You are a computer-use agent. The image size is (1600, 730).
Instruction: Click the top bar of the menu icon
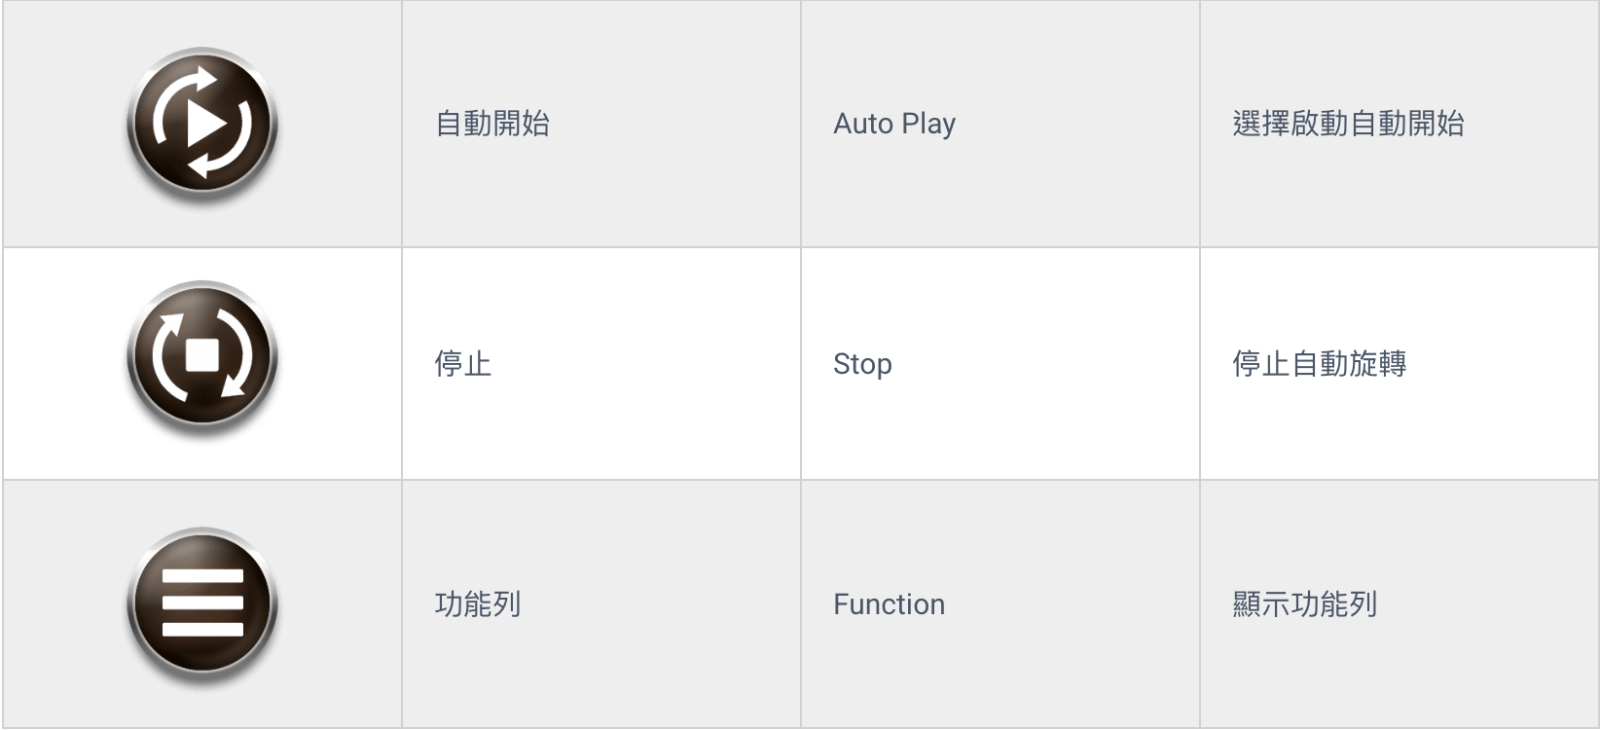pos(202,576)
